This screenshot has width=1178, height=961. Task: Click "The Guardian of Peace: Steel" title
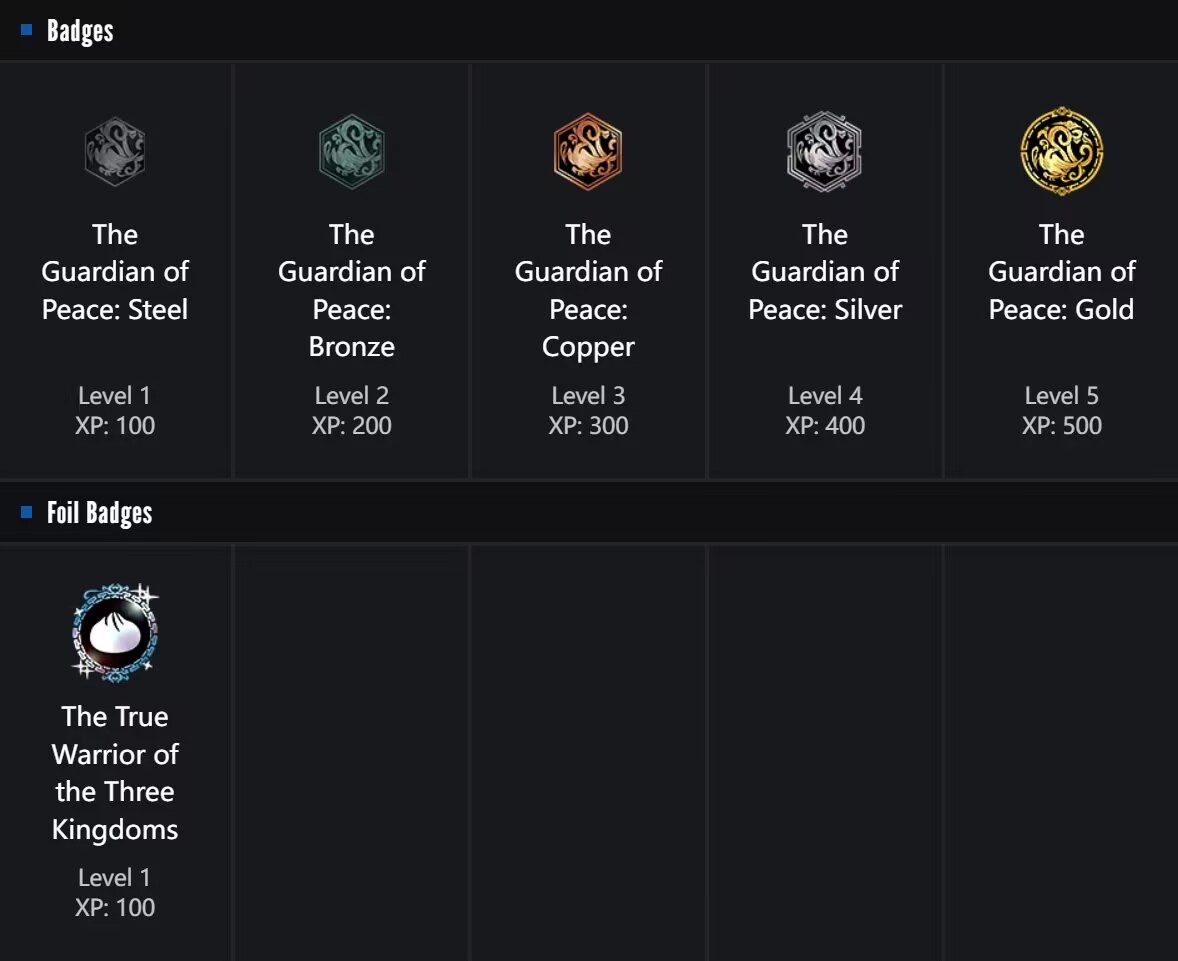(x=115, y=272)
